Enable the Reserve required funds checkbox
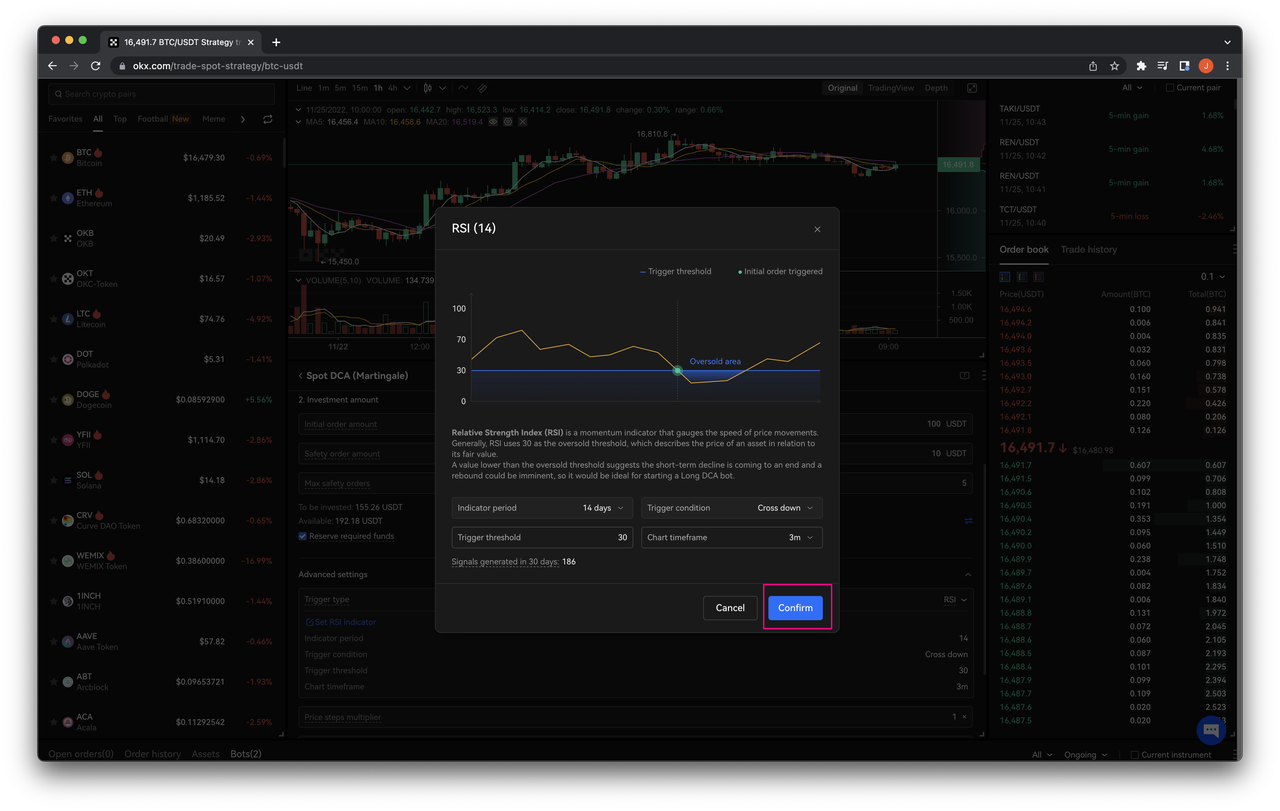The image size is (1280, 811). (302, 535)
